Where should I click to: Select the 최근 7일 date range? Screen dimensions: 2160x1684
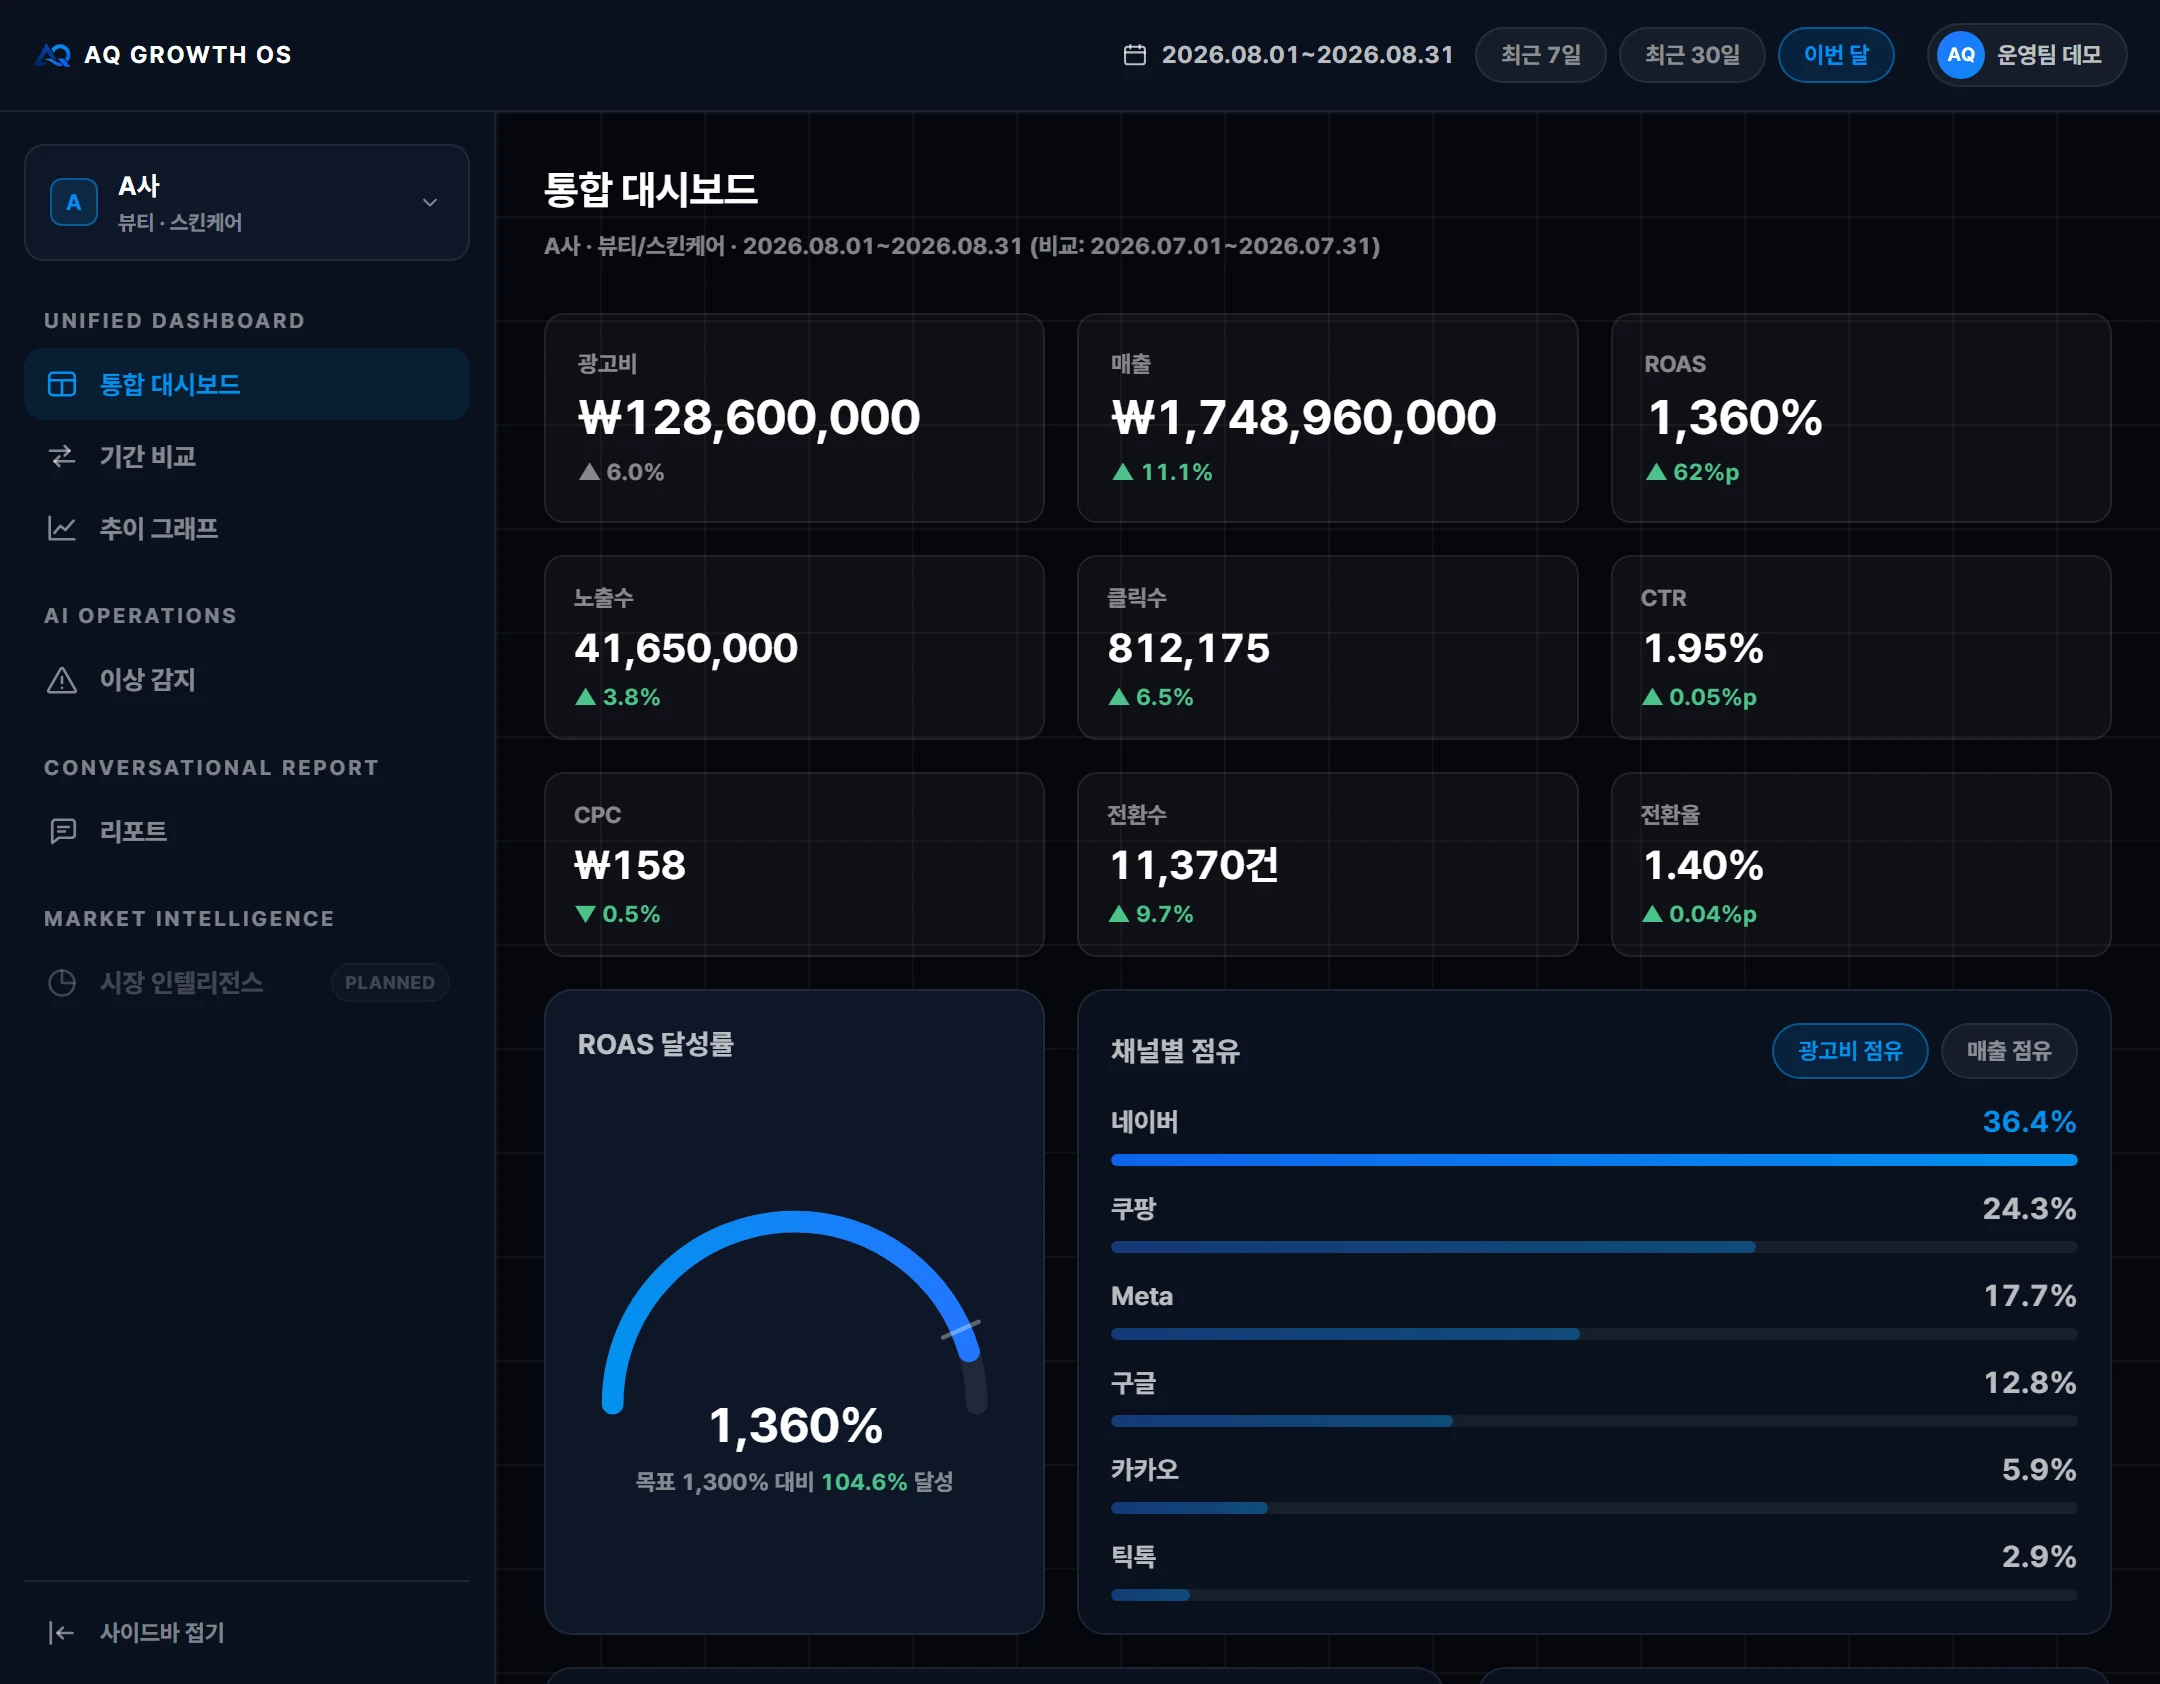(x=1541, y=55)
